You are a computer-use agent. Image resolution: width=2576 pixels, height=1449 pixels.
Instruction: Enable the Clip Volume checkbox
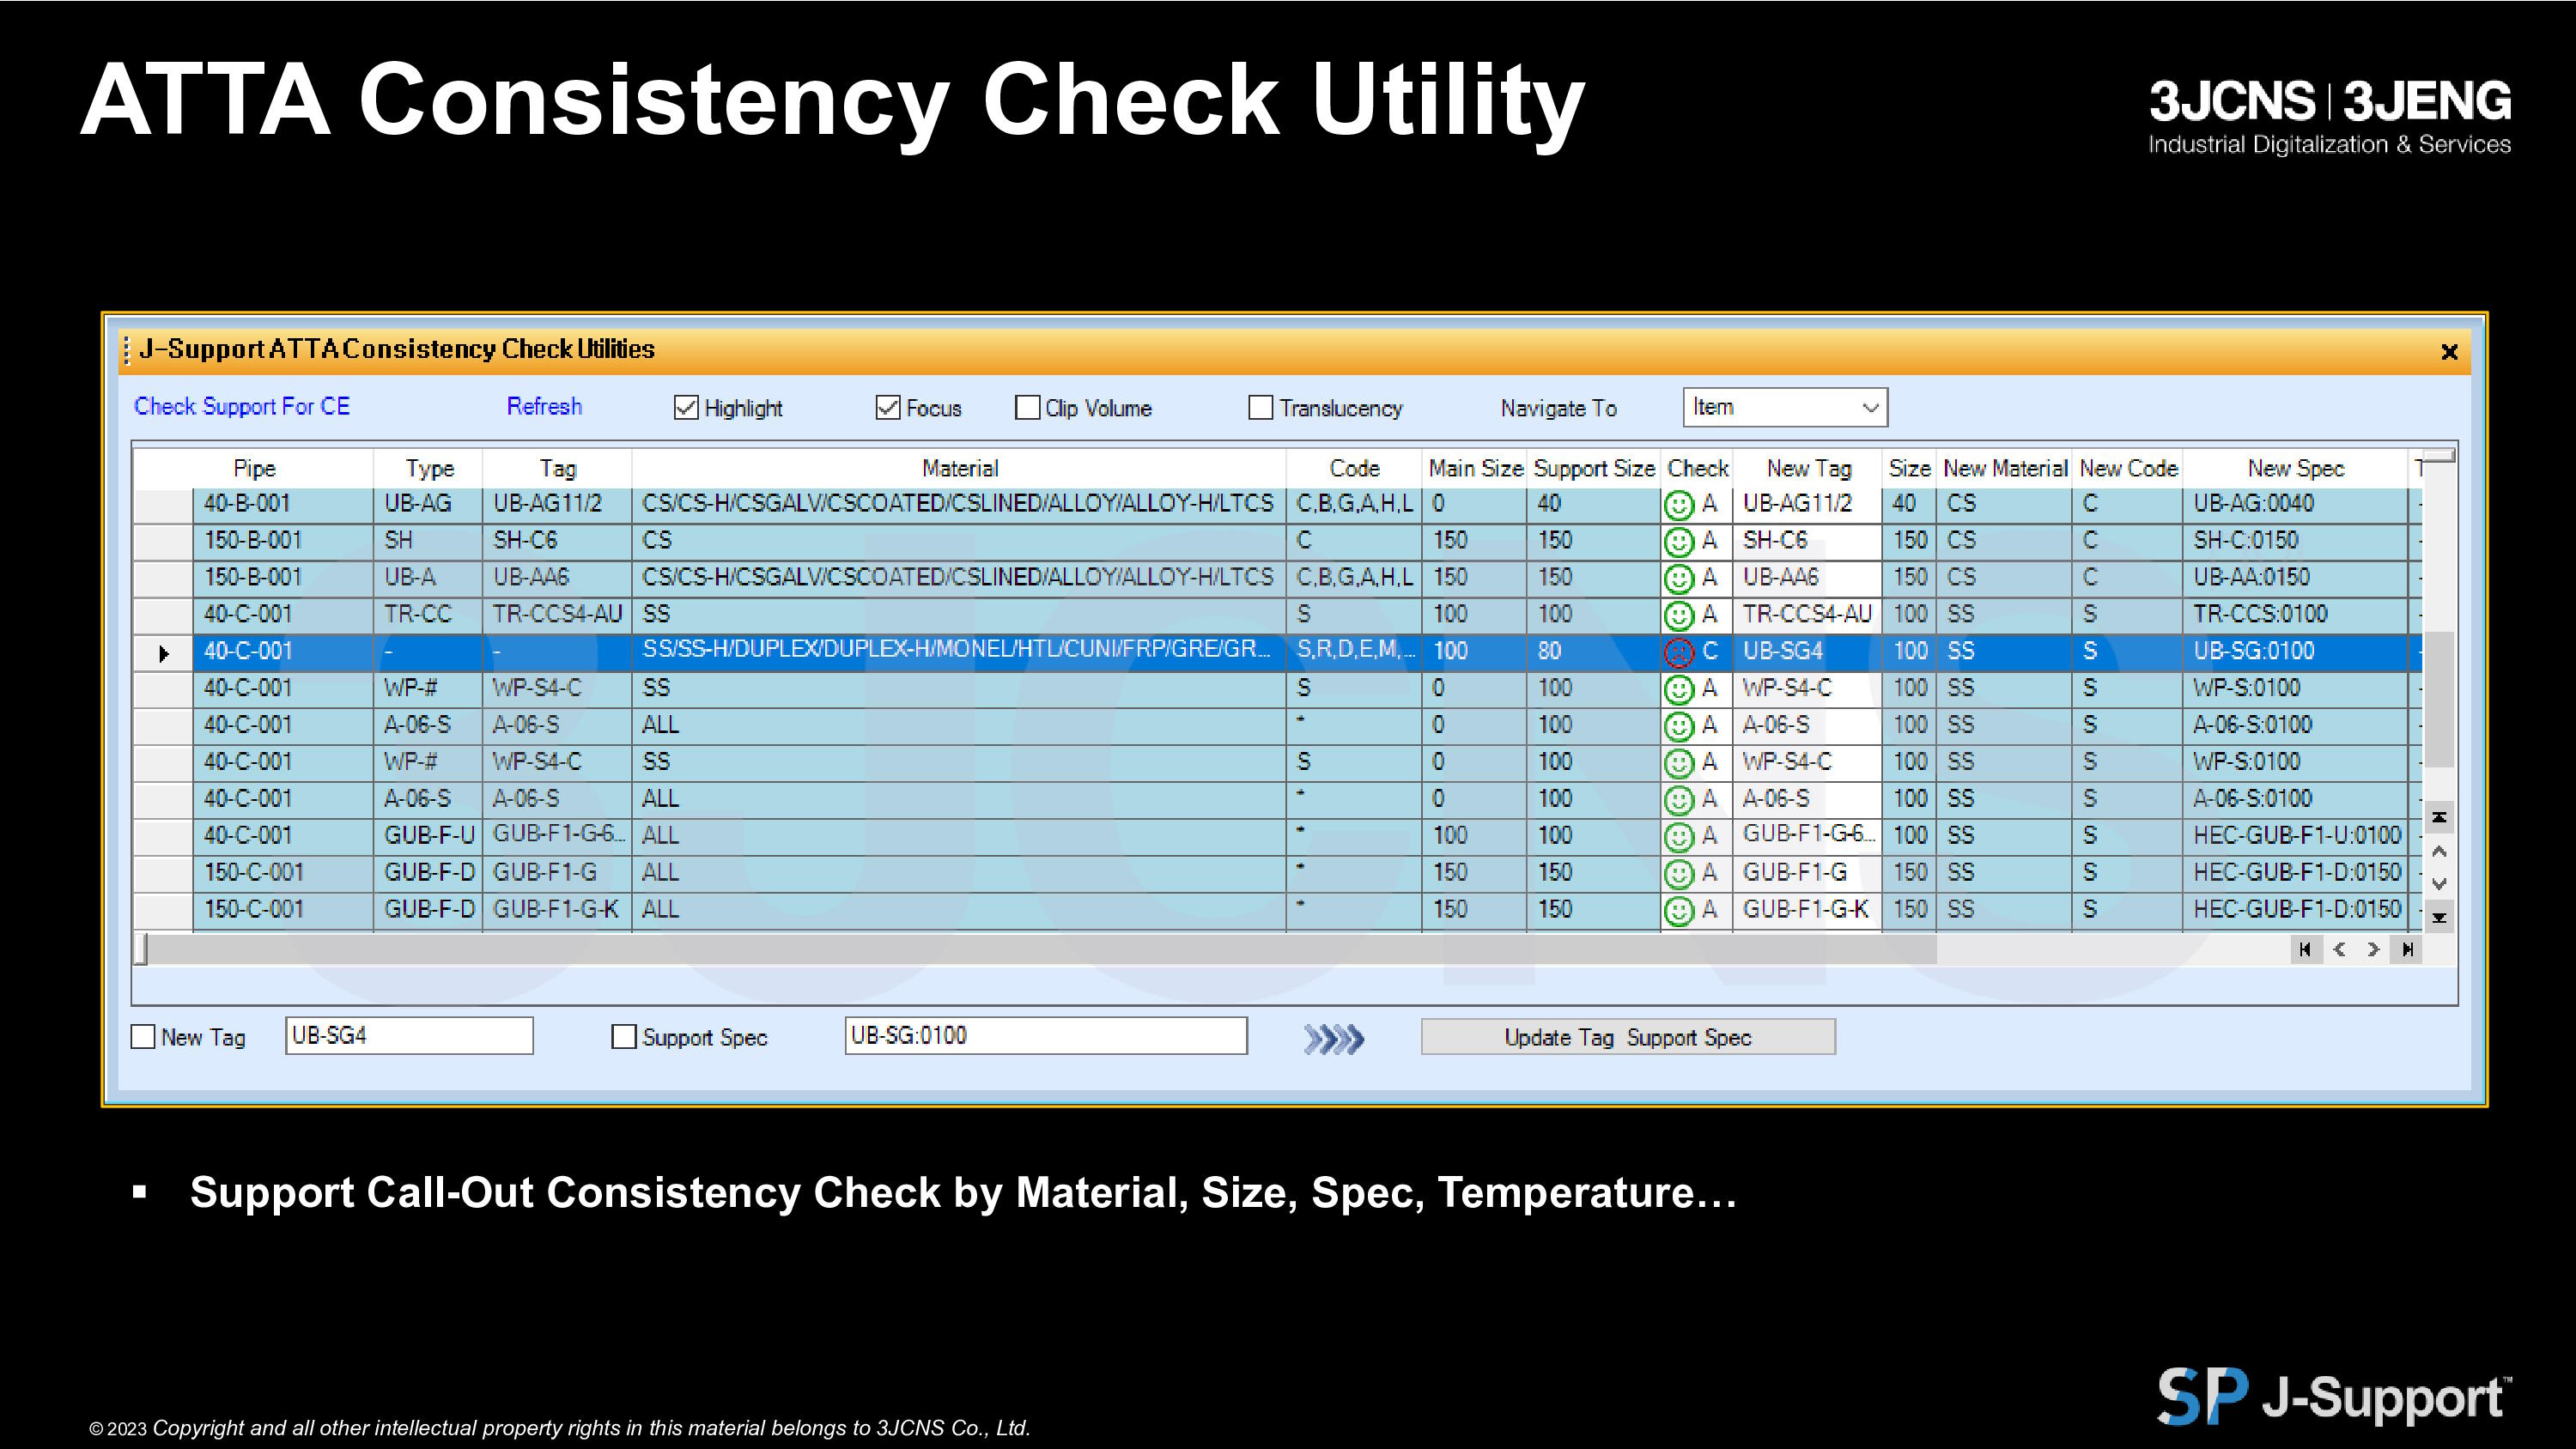click(1027, 407)
